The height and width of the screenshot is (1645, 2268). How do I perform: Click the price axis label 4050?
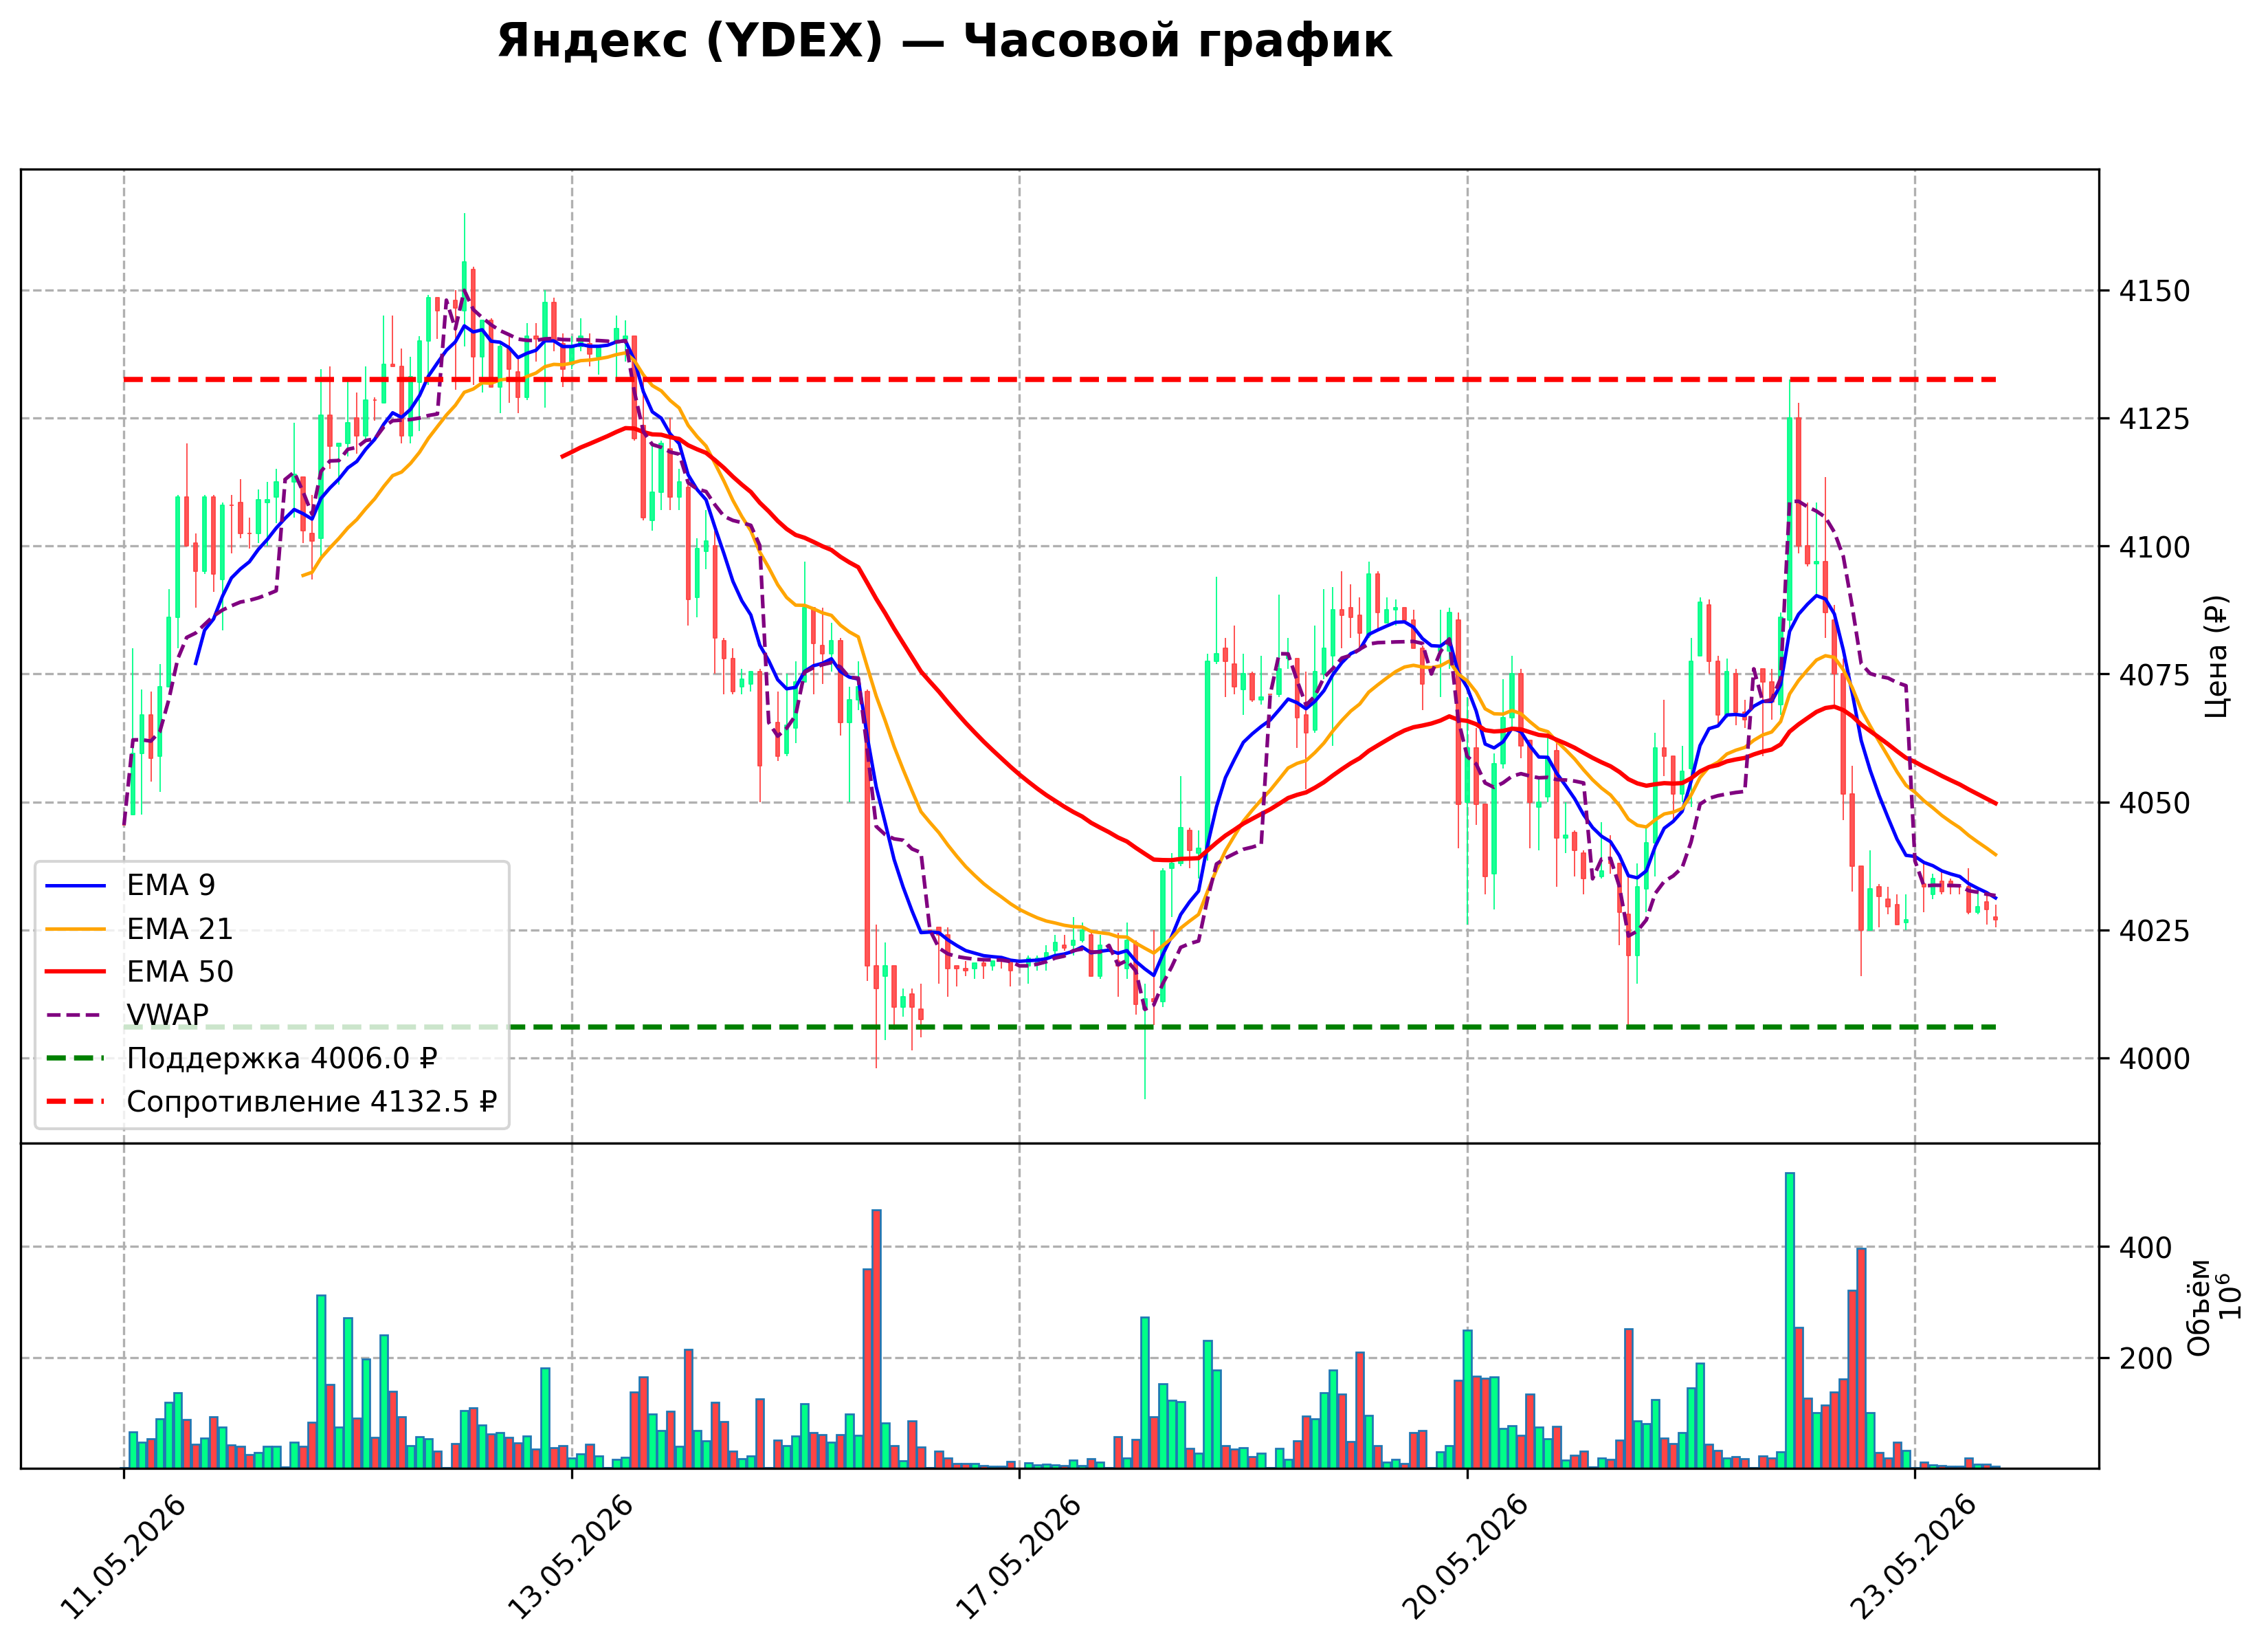point(2154,803)
